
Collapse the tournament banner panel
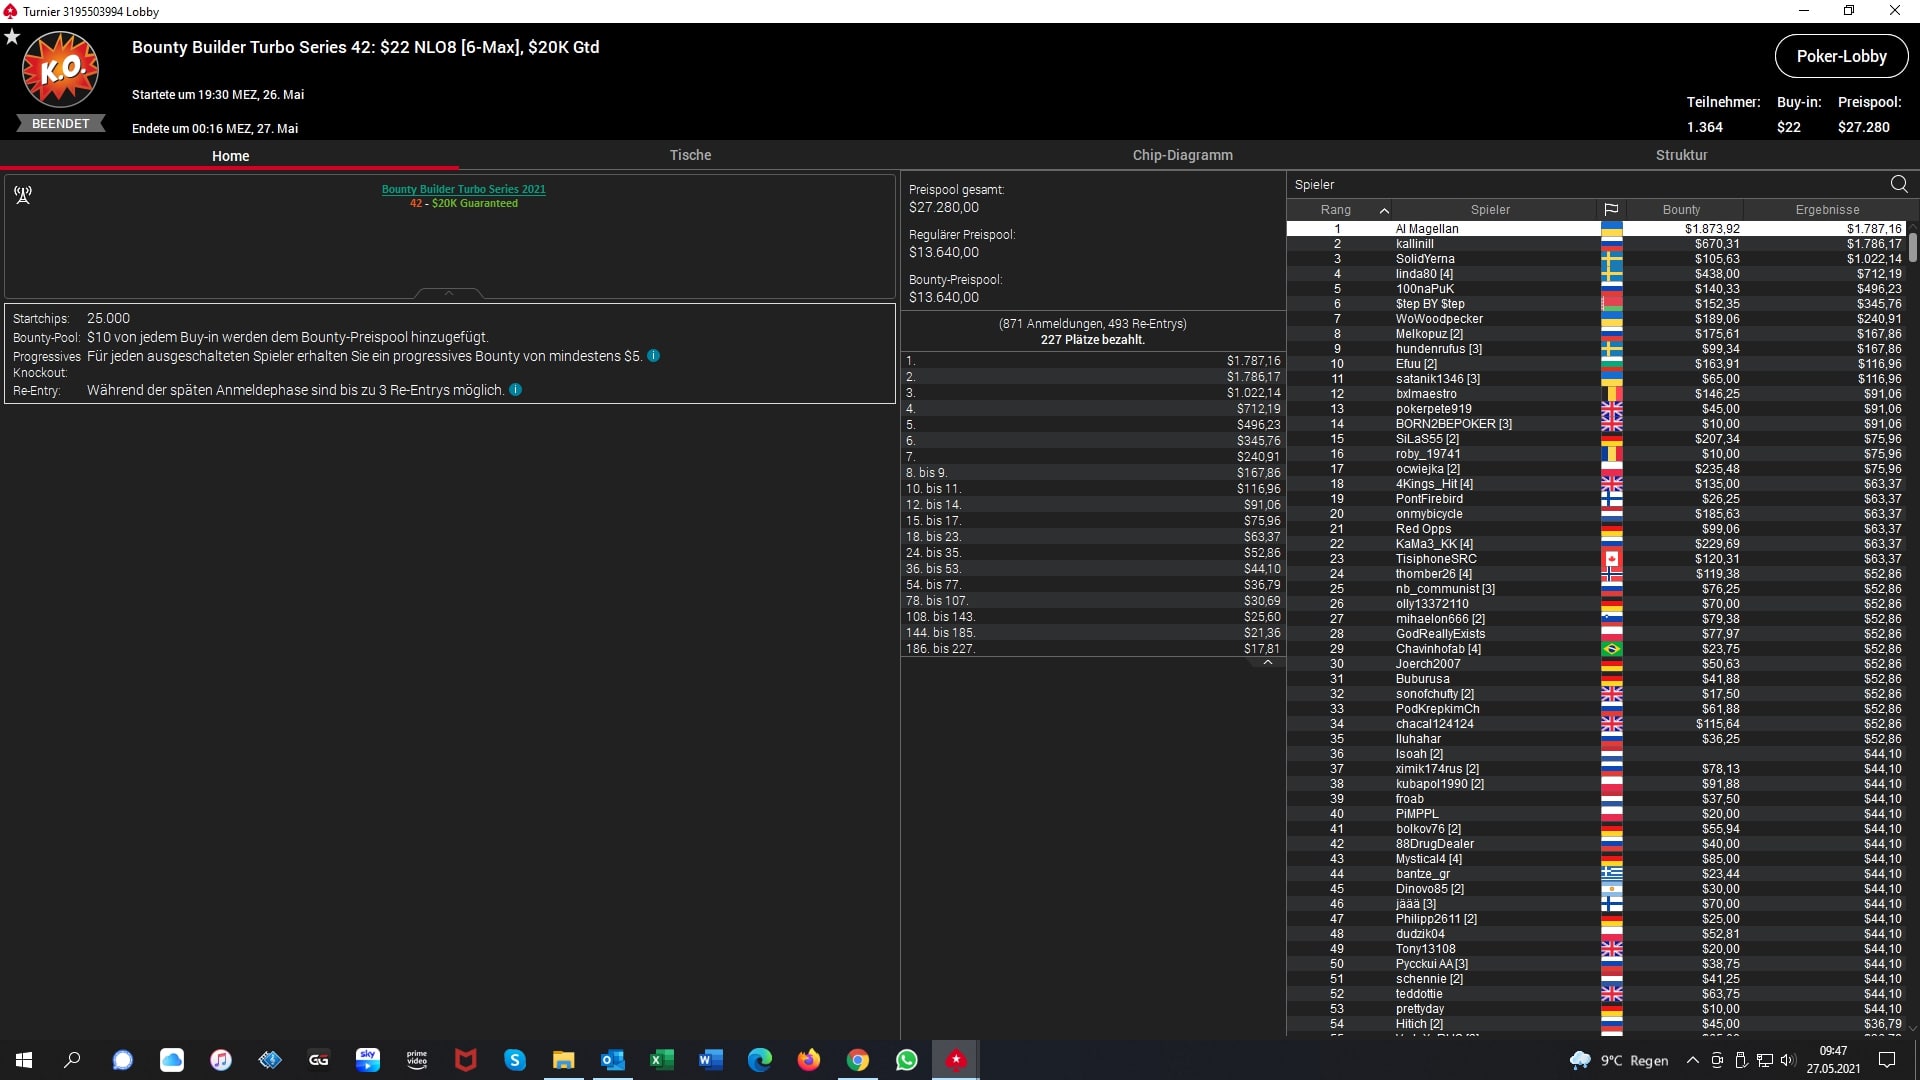point(449,293)
